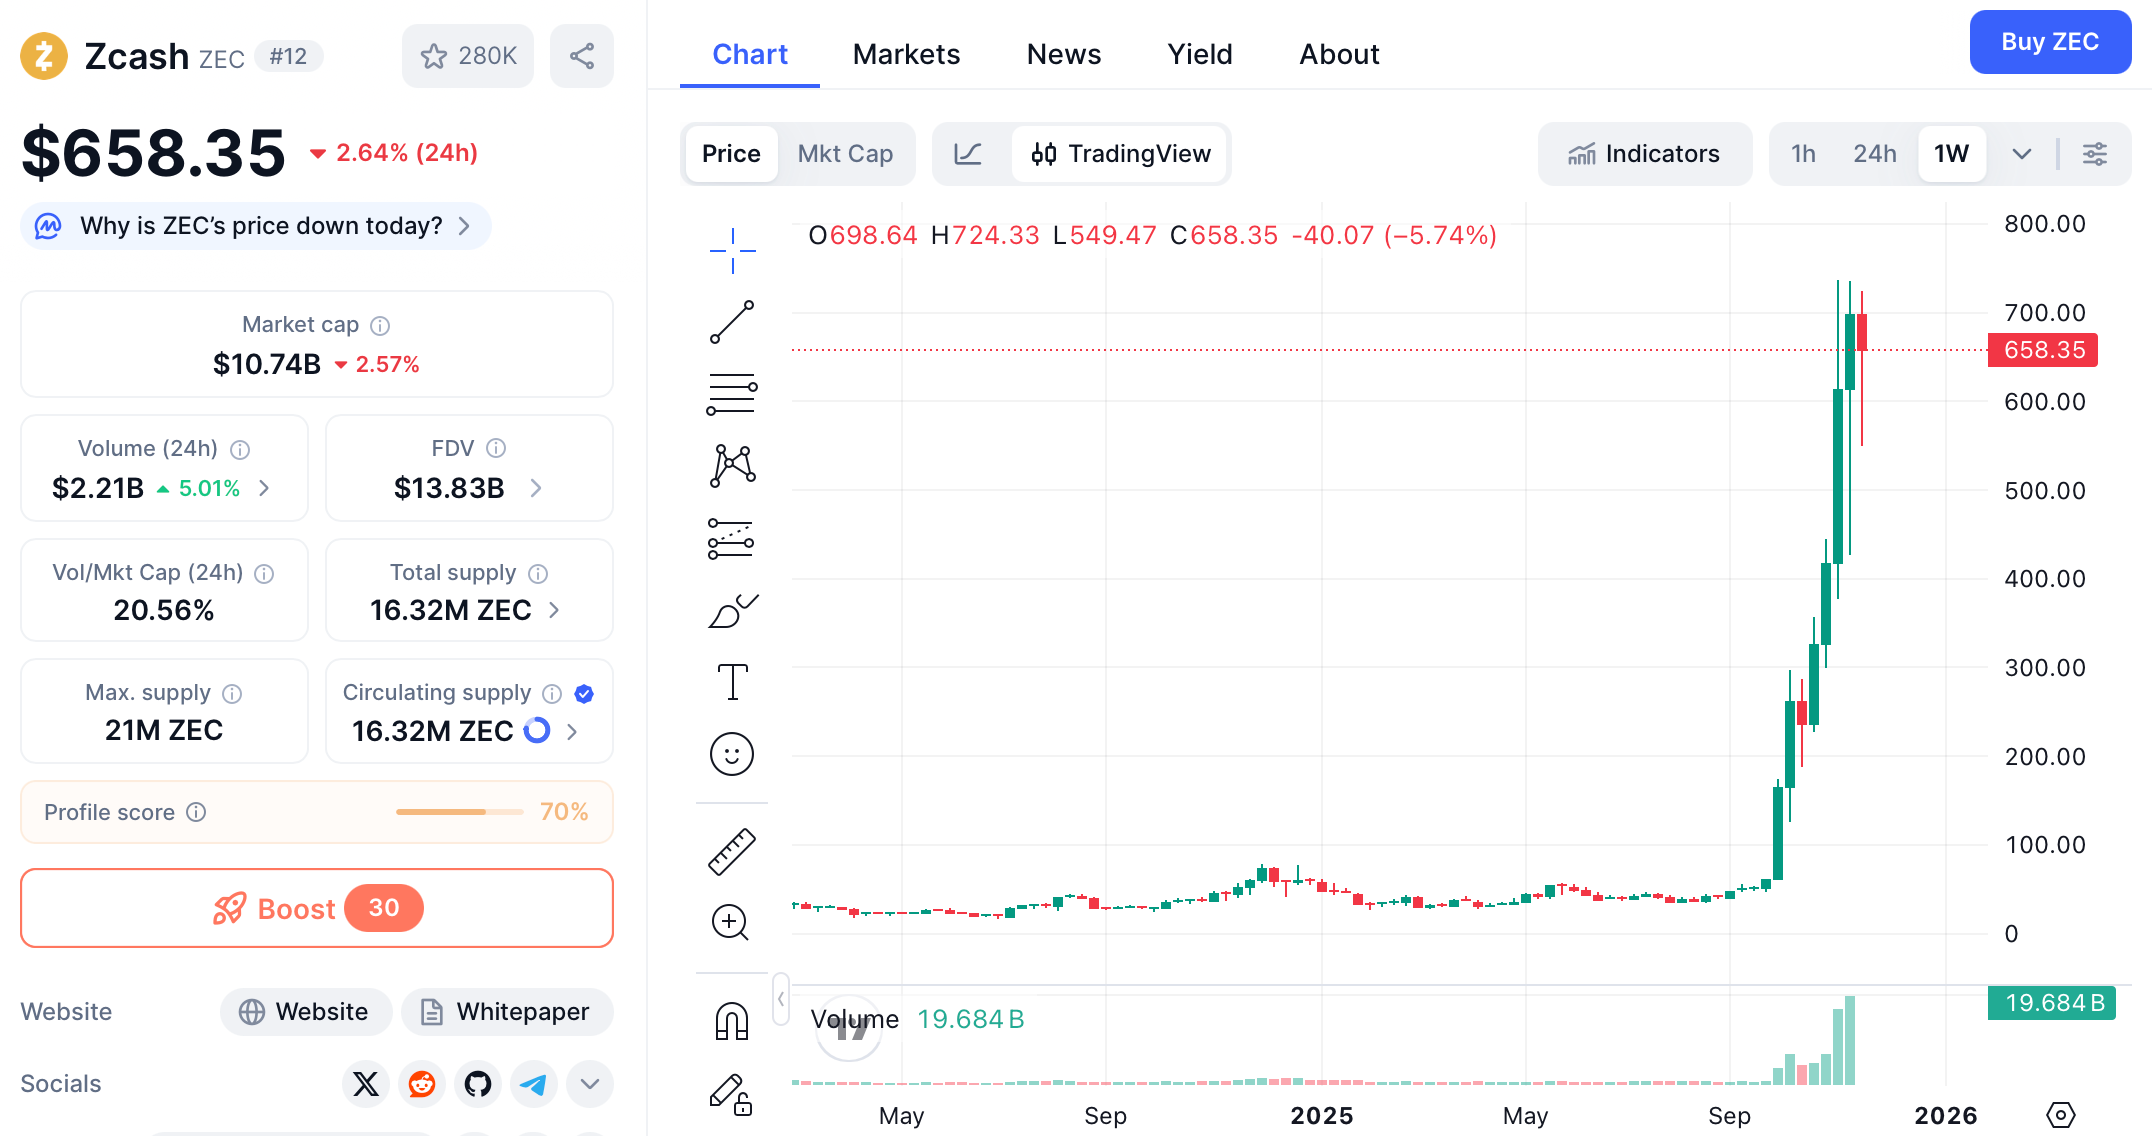This screenshot has width=2152, height=1136.
Task: Open the Whitepaper link
Action: 507,1011
